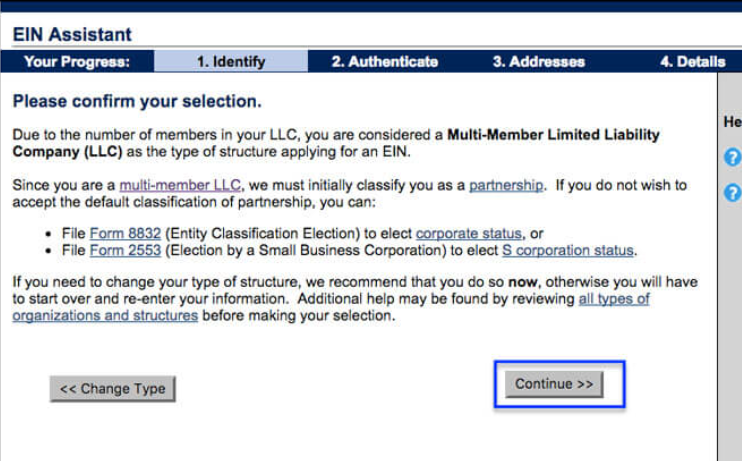Viewport: 742px width, 461px height.
Task: Open the 3. Addresses step tab
Action: pyautogui.click(x=539, y=62)
